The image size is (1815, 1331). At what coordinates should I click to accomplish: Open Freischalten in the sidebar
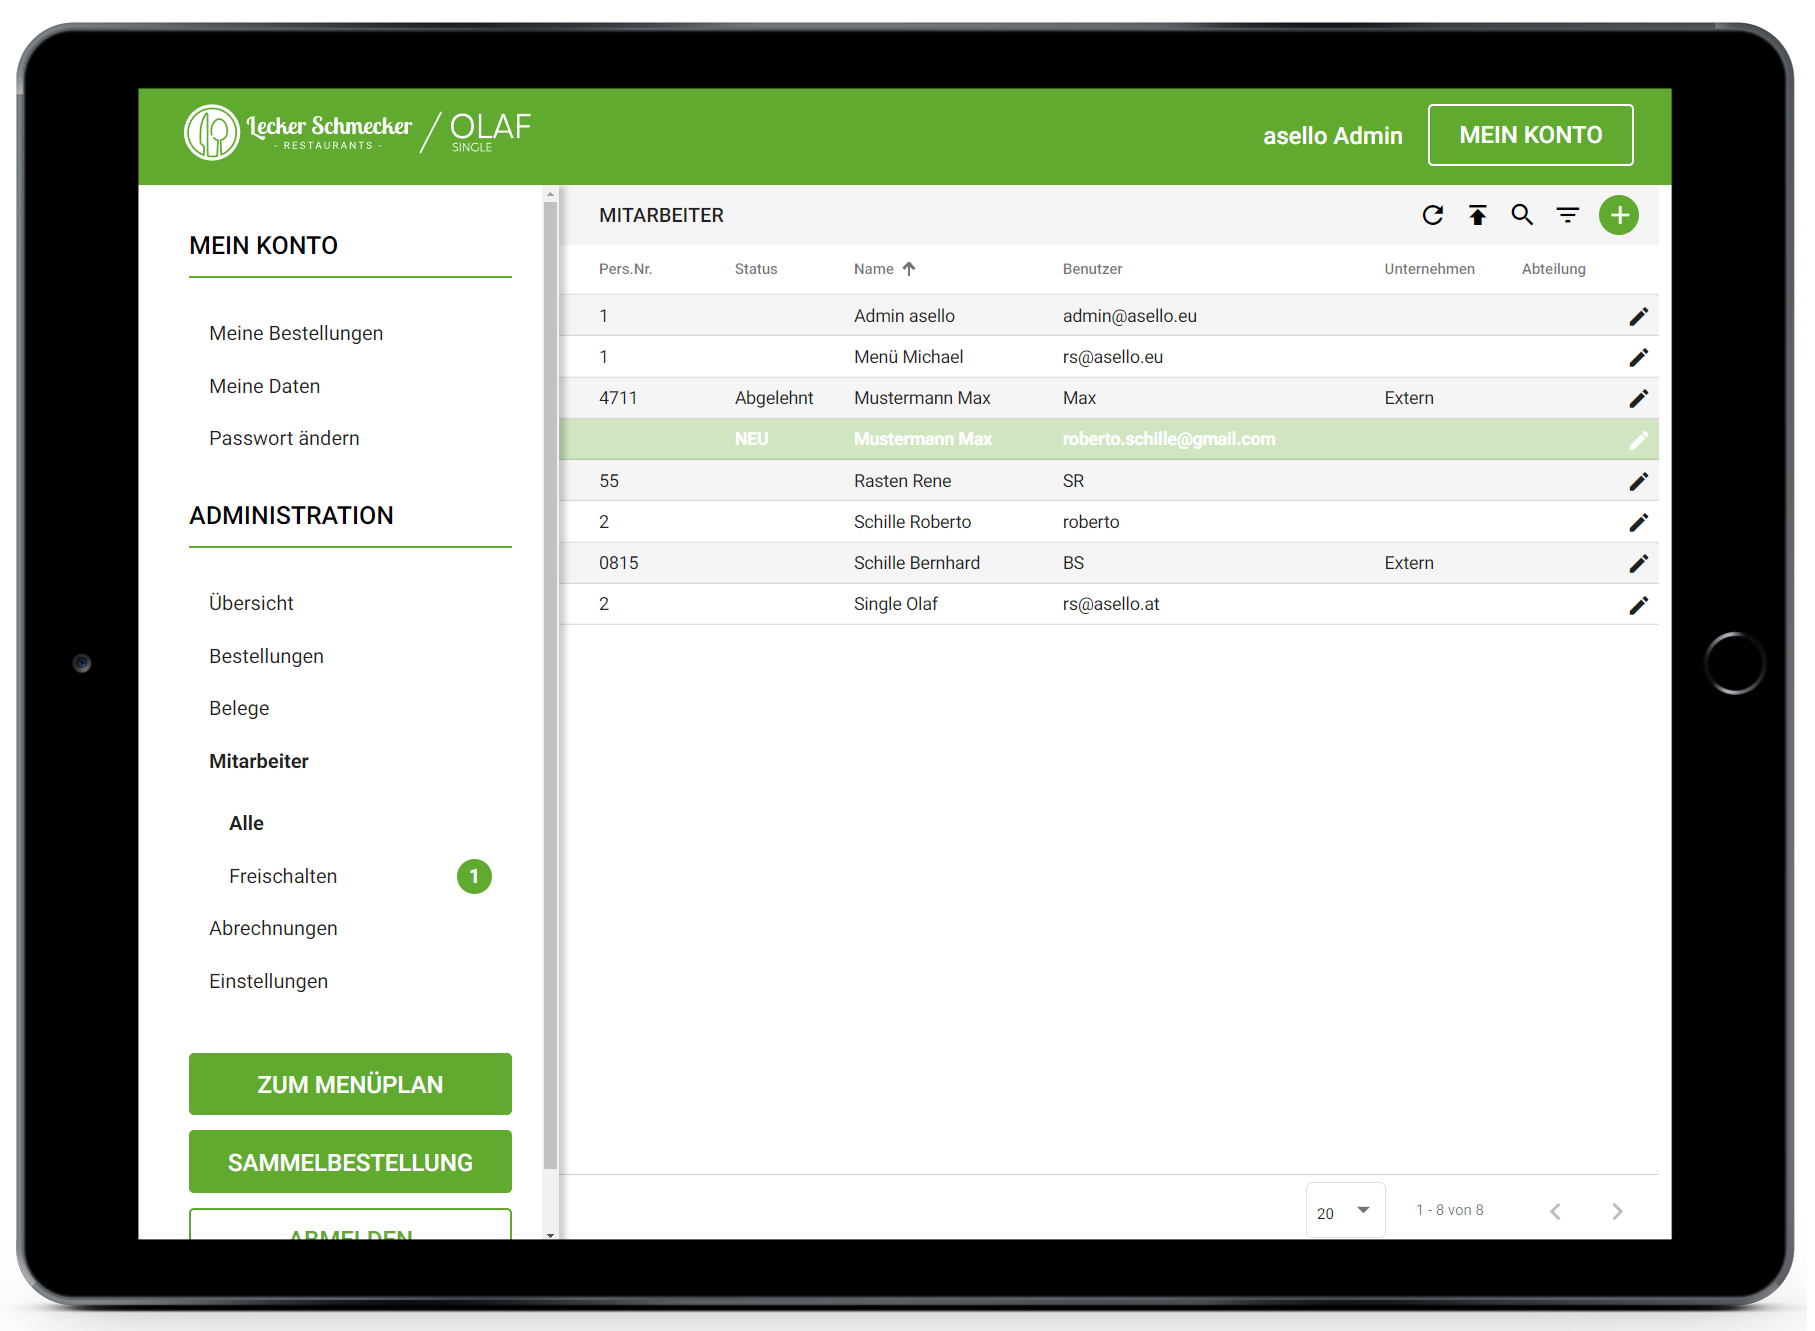[283, 876]
